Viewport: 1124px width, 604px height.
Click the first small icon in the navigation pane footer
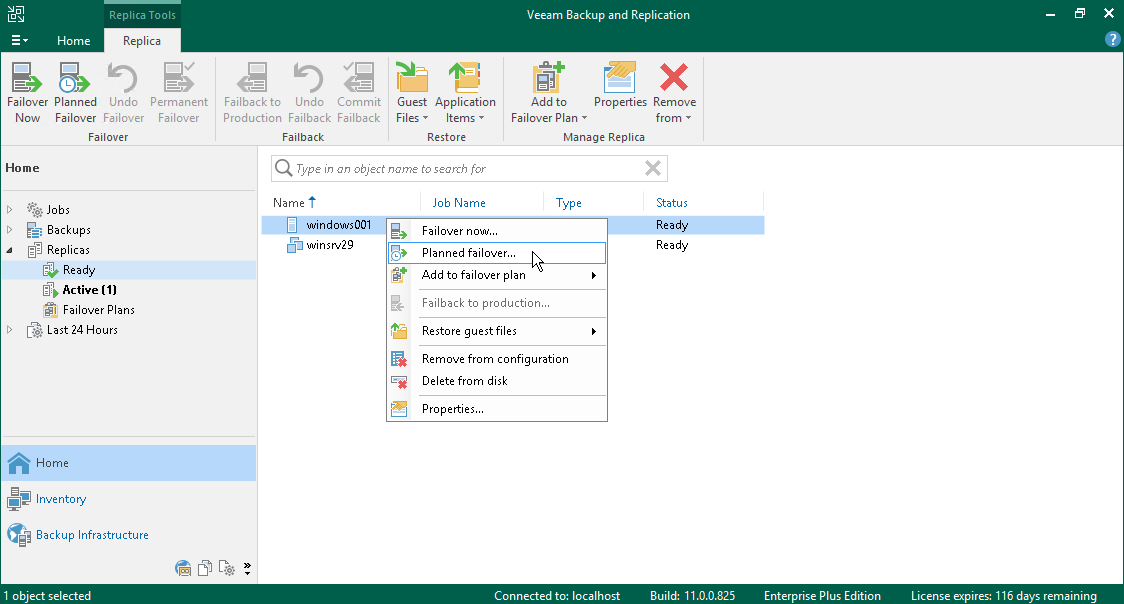coord(184,569)
